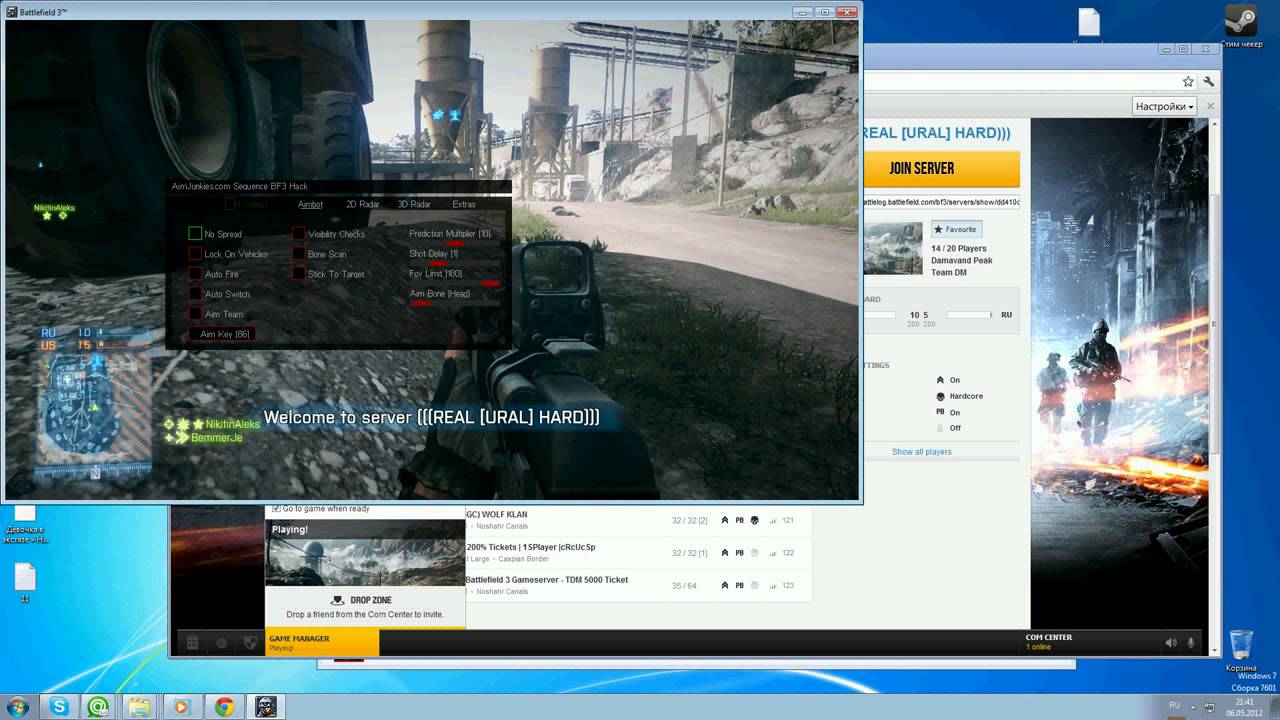Check the Visibility Checks box
The width and height of the screenshot is (1280, 720).
click(x=299, y=234)
